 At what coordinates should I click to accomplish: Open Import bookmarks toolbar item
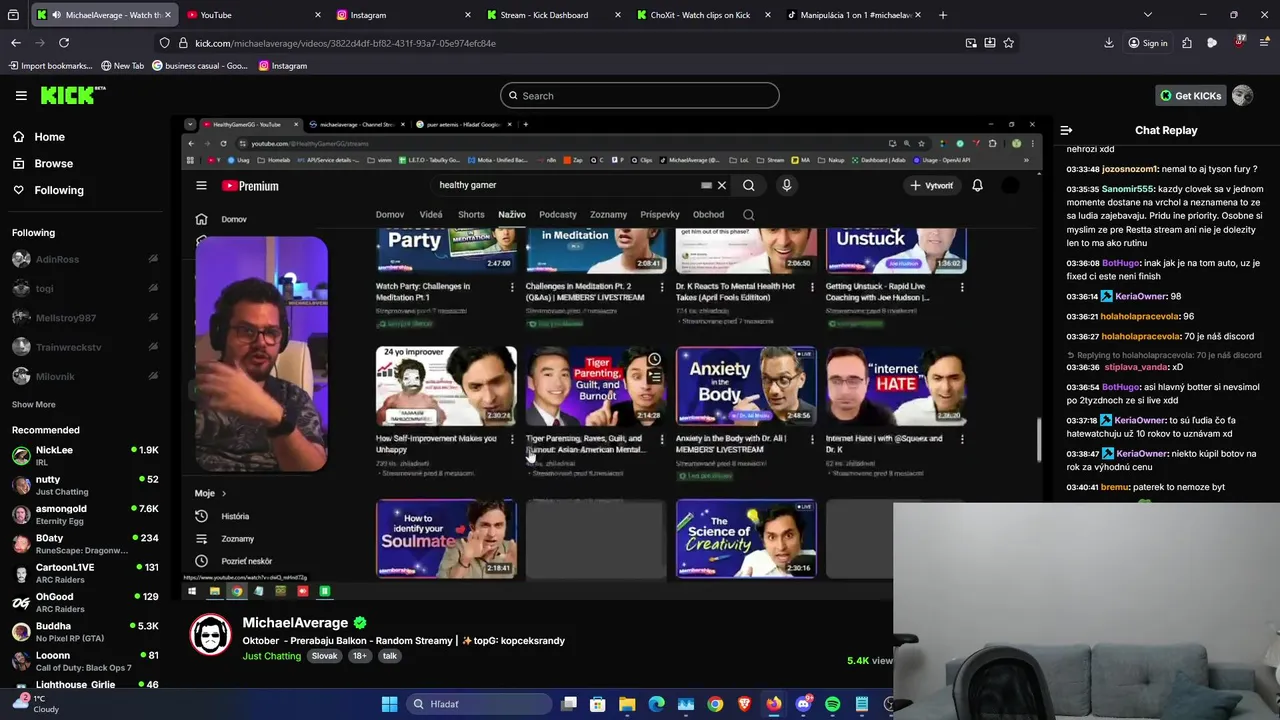tap(50, 66)
